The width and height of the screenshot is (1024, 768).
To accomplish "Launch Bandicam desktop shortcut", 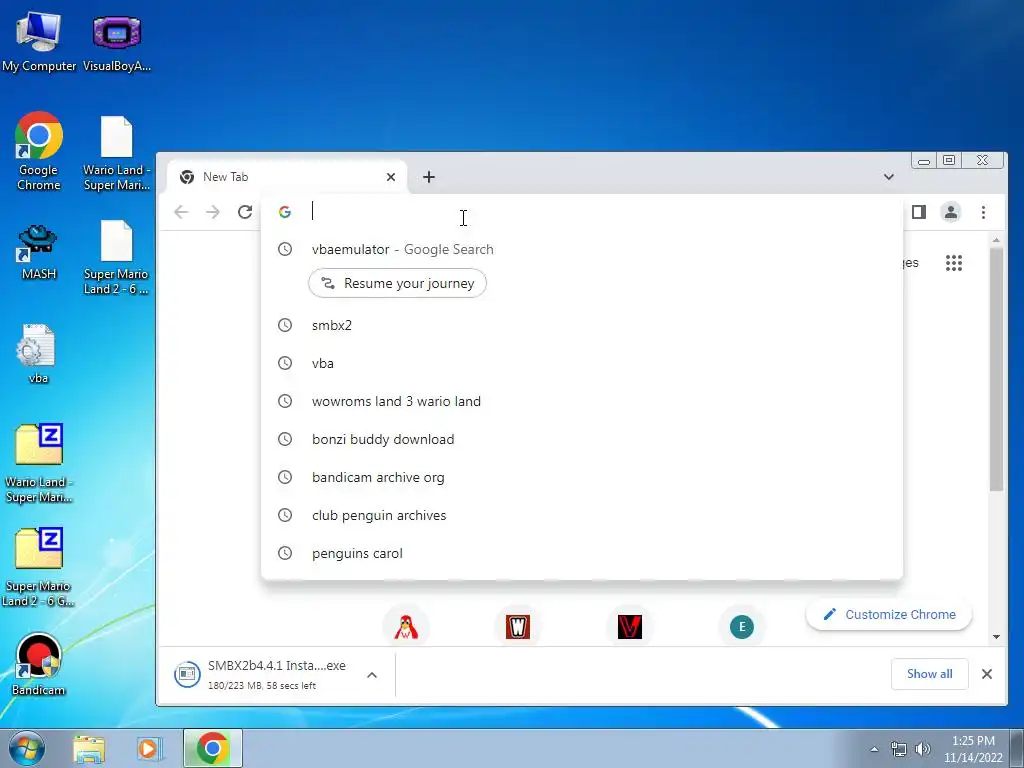I will (39, 664).
